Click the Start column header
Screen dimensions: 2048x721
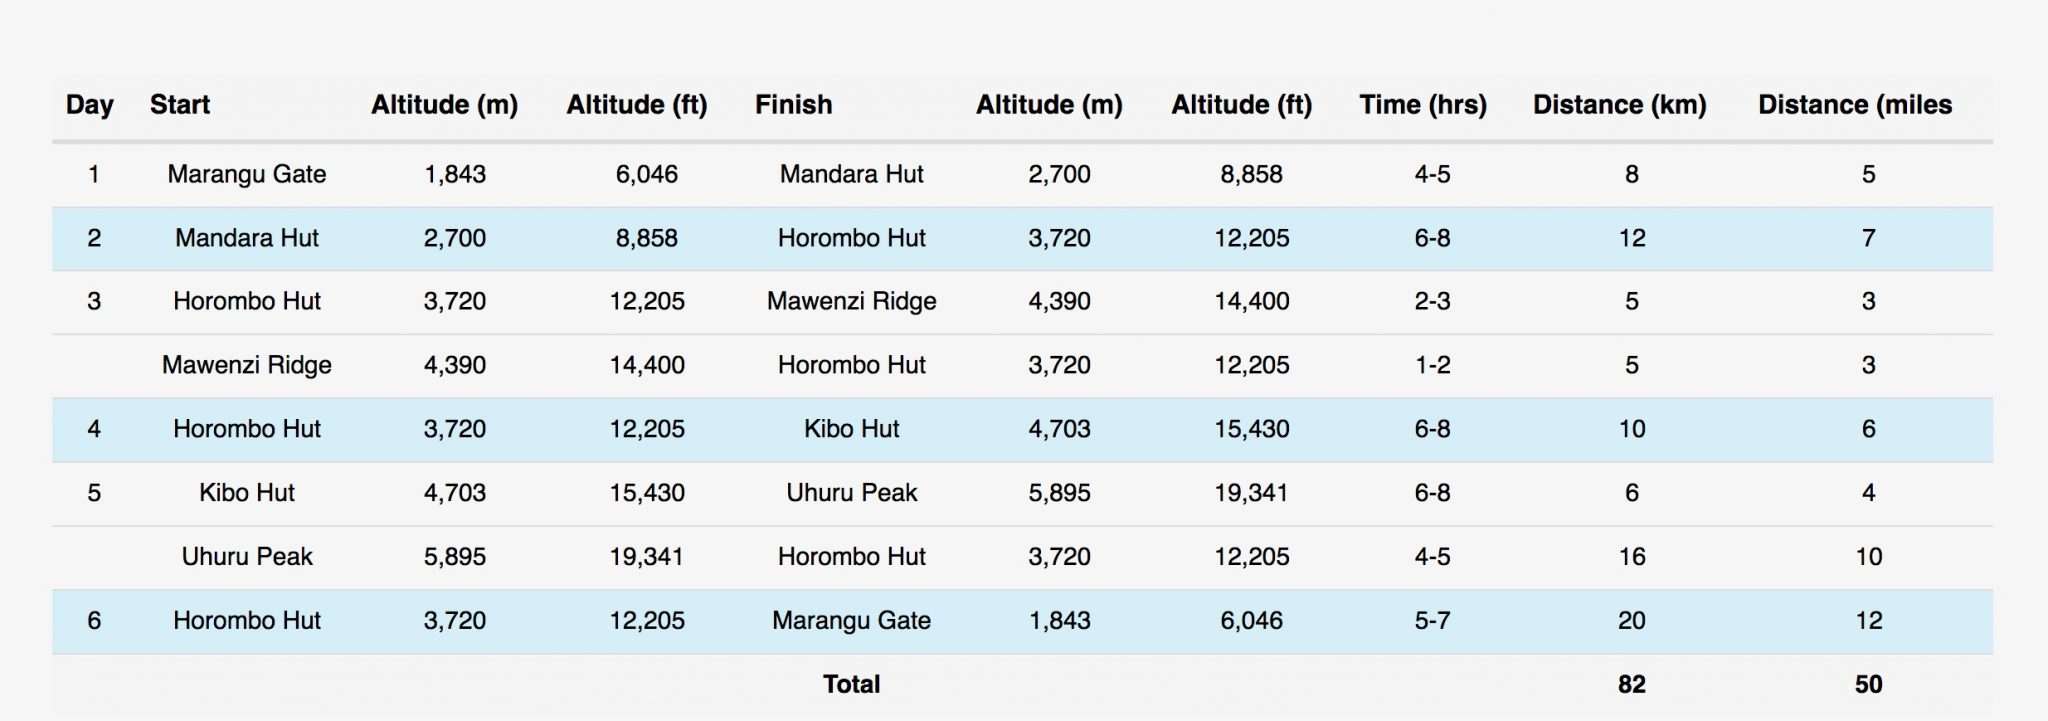click(x=180, y=105)
